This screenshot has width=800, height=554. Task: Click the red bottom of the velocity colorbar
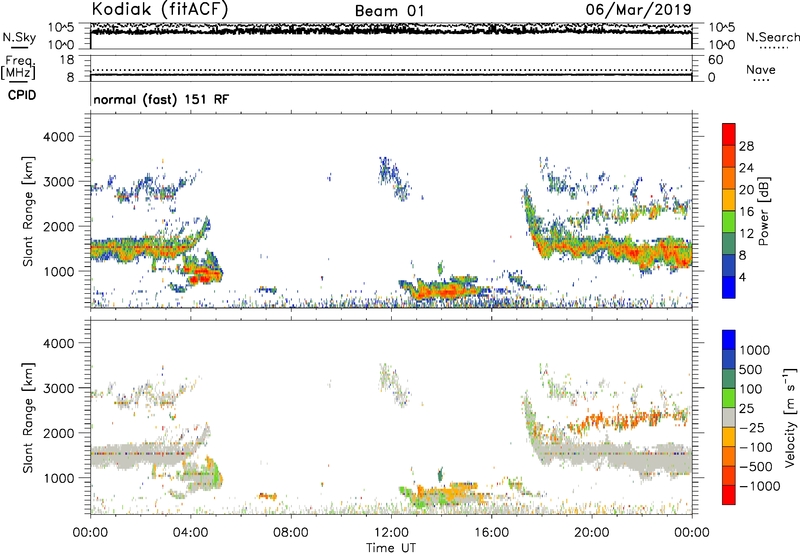tap(729, 495)
